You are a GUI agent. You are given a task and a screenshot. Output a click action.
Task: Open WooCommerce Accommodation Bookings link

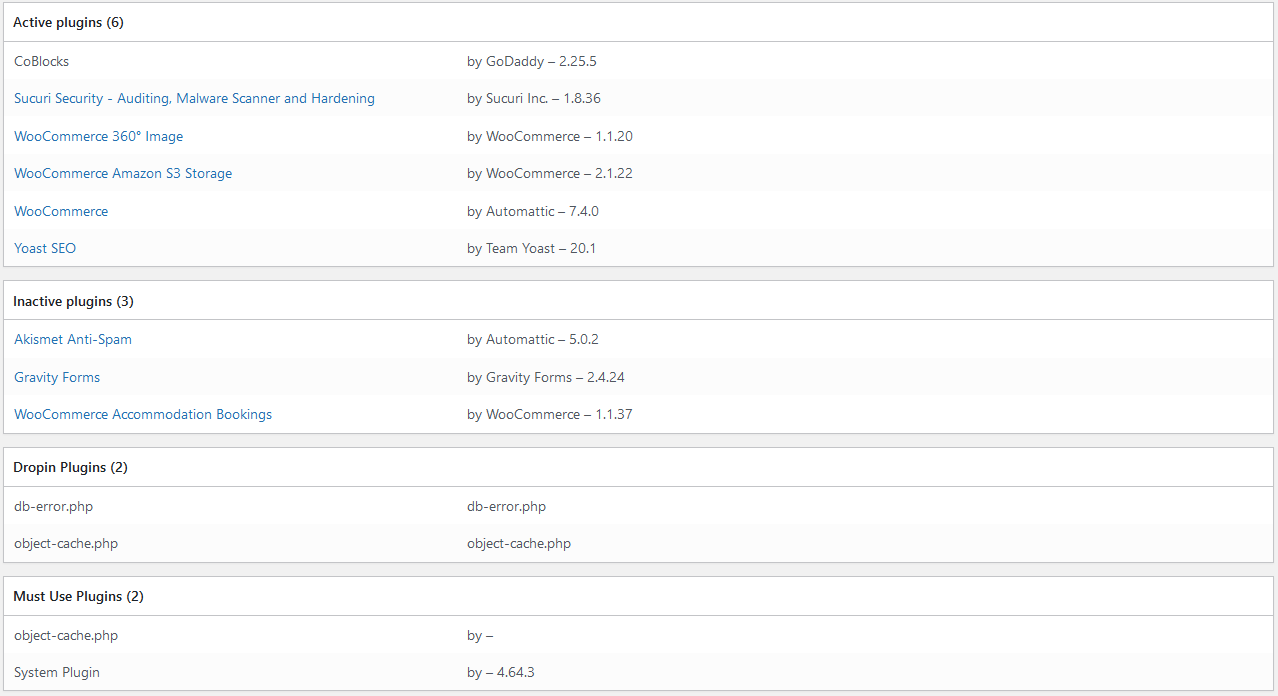point(143,414)
